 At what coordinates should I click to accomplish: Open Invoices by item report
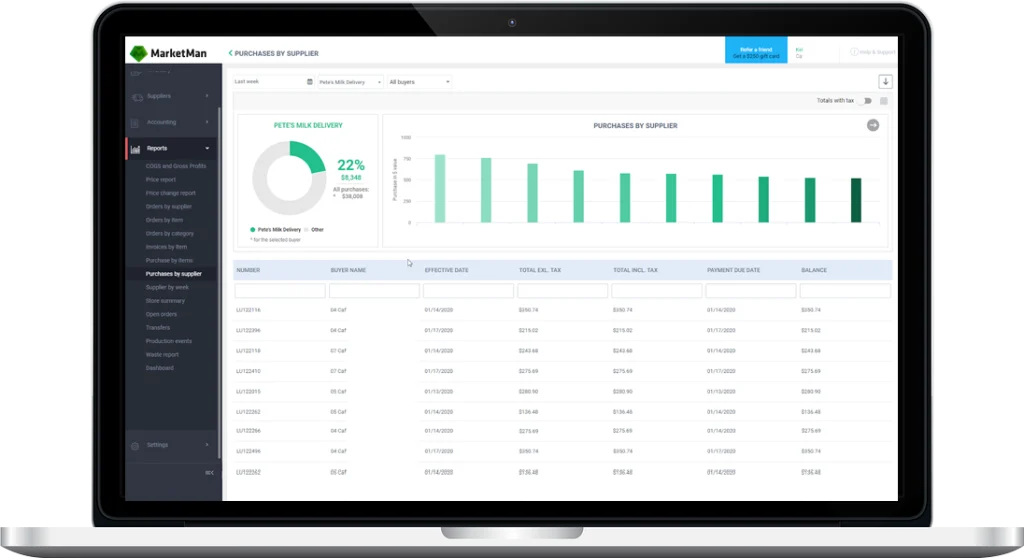click(x=166, y=247)
